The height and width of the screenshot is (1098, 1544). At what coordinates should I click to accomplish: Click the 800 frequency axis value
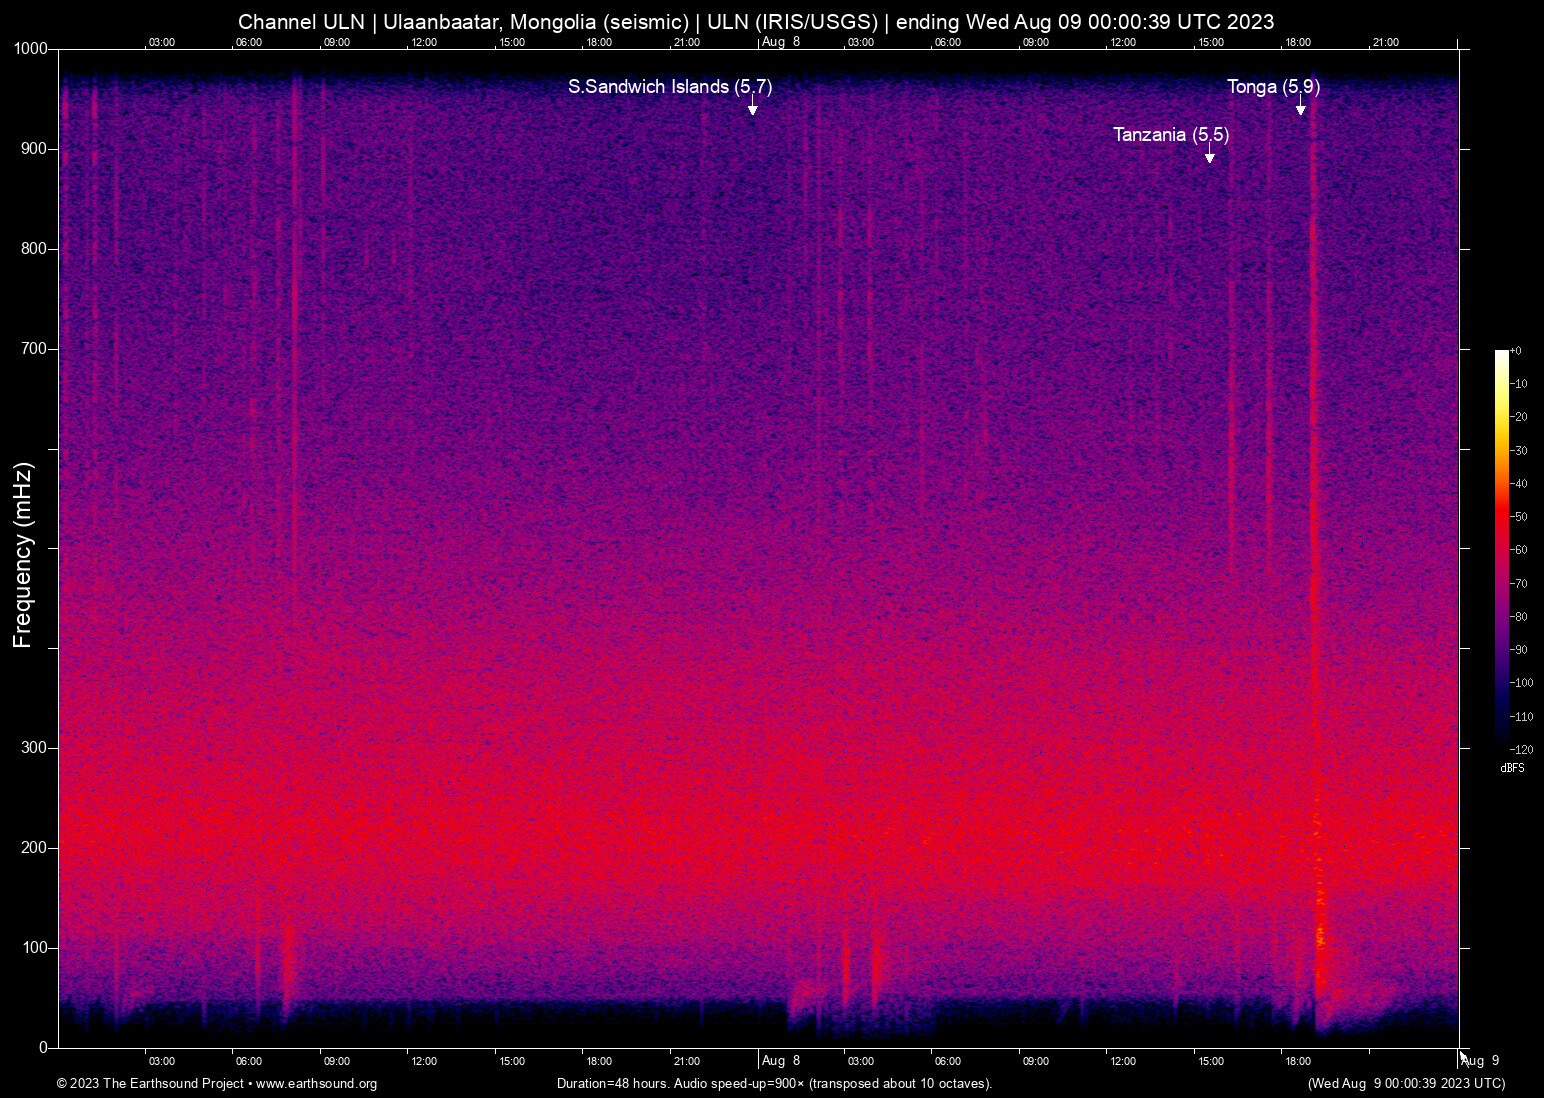34,249
